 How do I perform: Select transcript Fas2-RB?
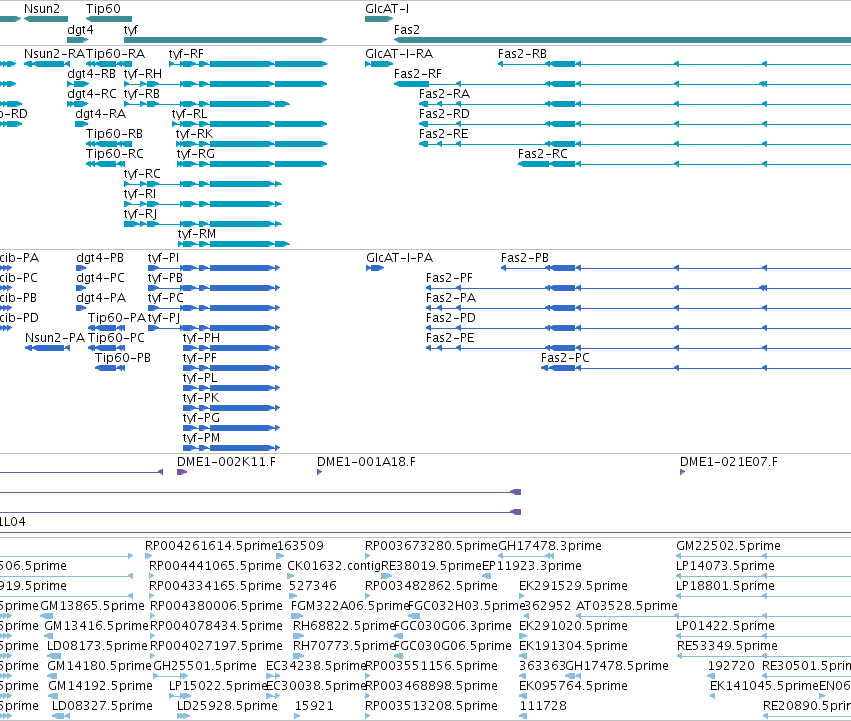coord(522,54)
